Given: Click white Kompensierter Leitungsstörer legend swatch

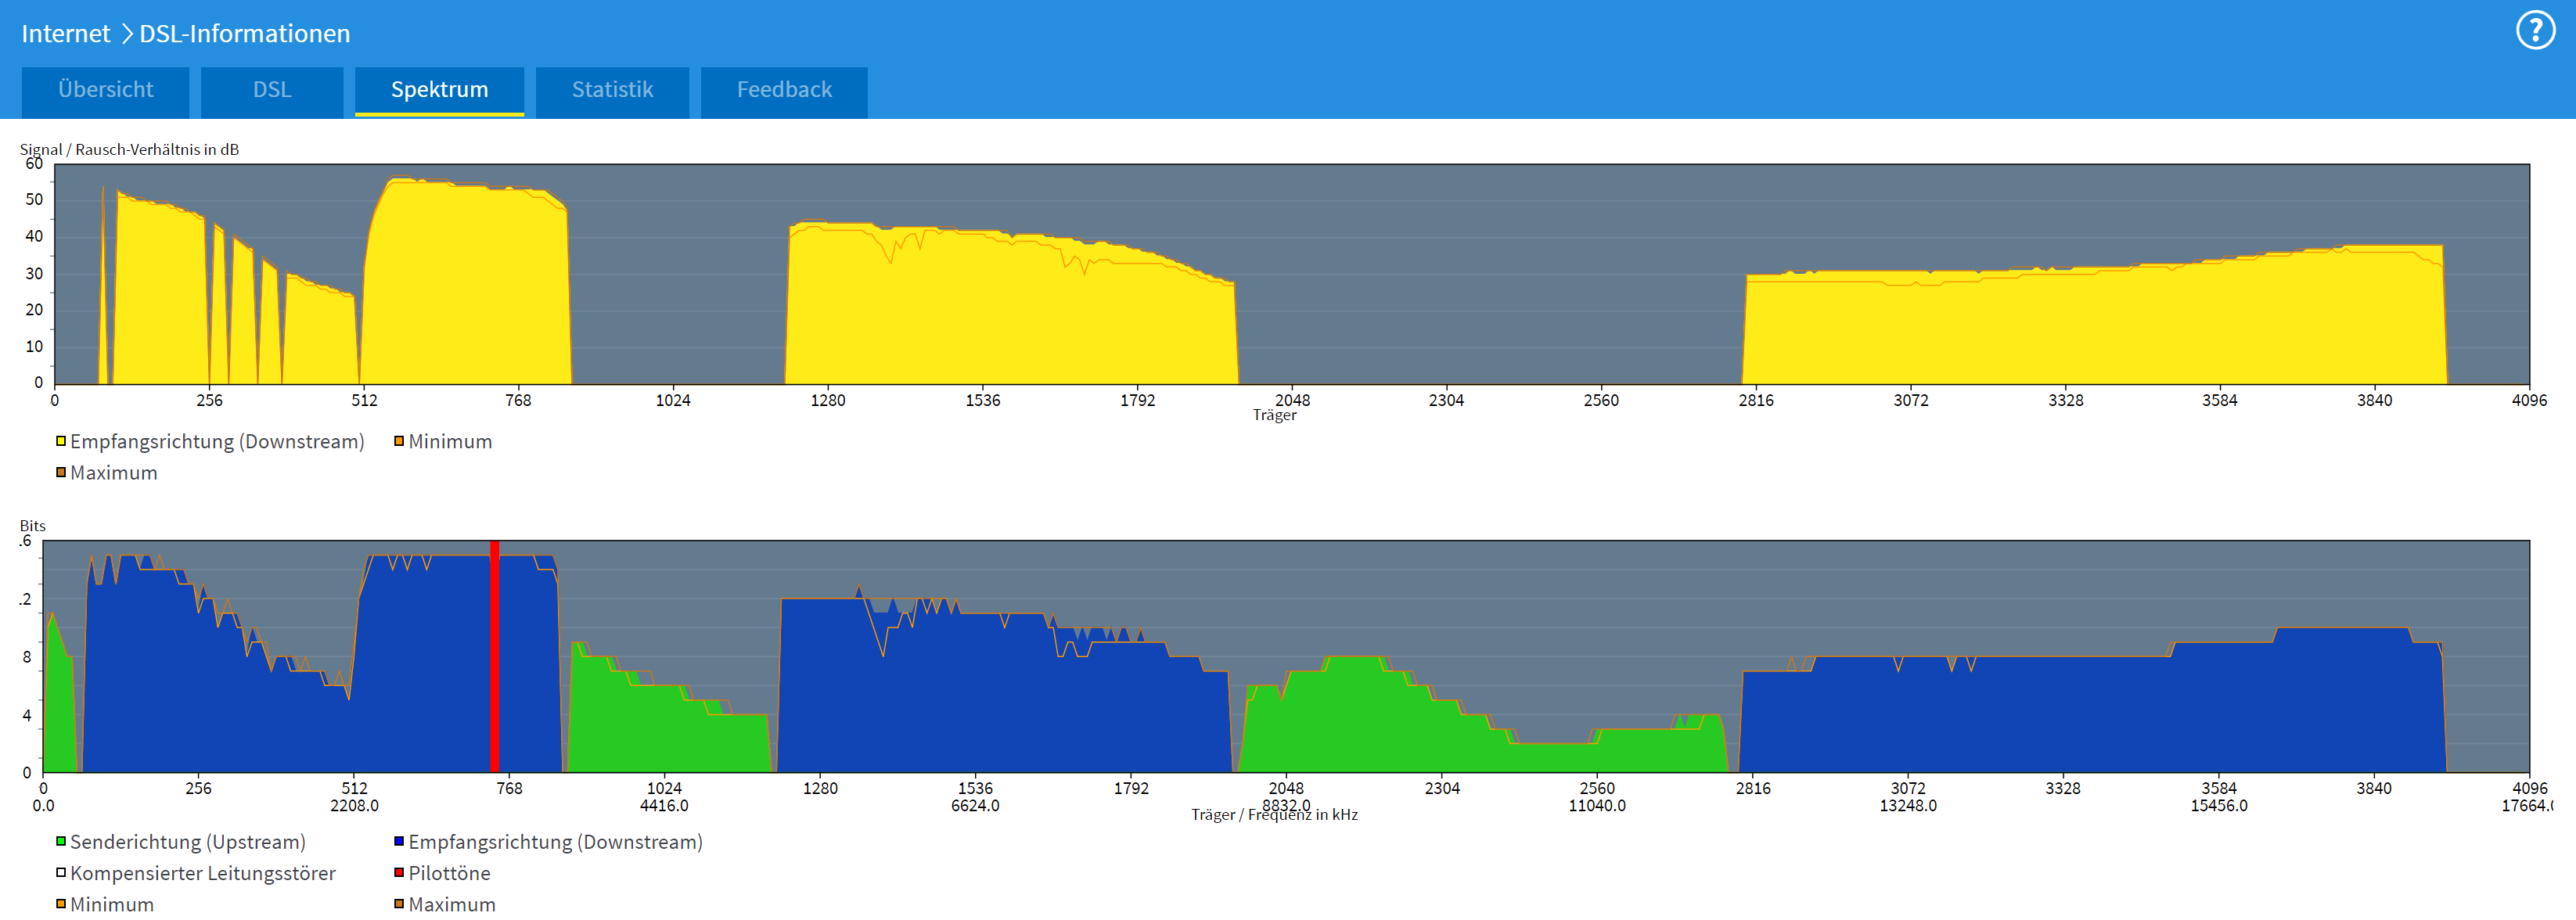Looking at the screenshot, I should (61, 873).
